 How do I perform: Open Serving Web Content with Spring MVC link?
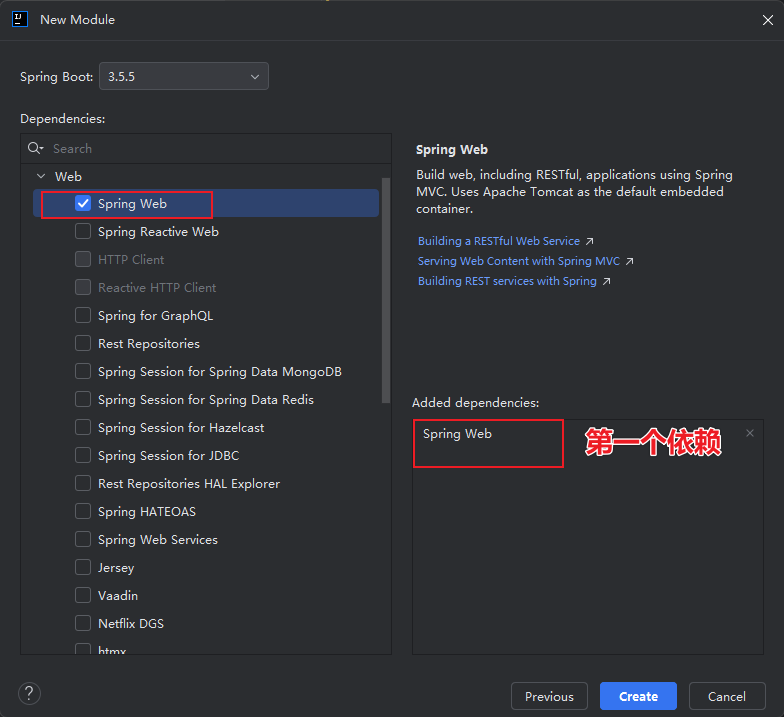point(518,261)
